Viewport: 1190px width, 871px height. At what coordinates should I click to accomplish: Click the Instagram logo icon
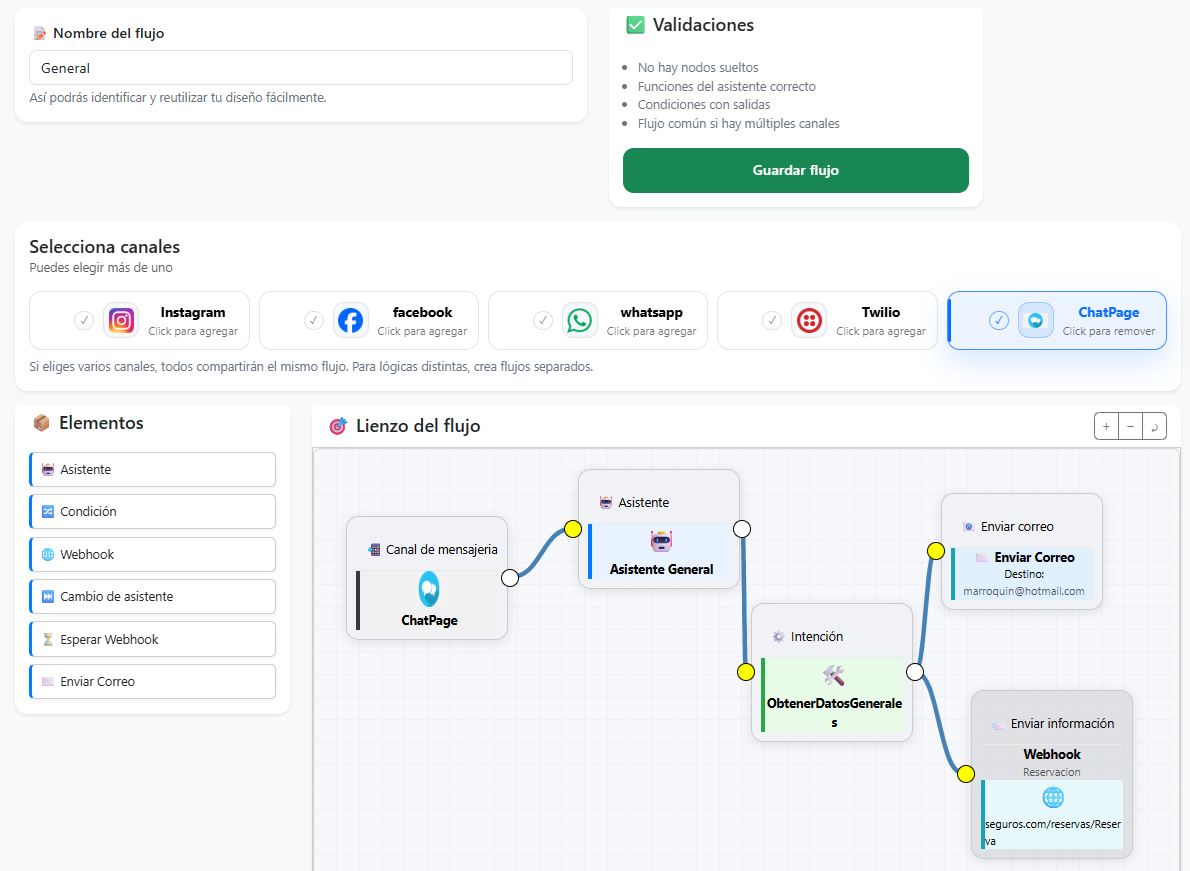[121, 320]
